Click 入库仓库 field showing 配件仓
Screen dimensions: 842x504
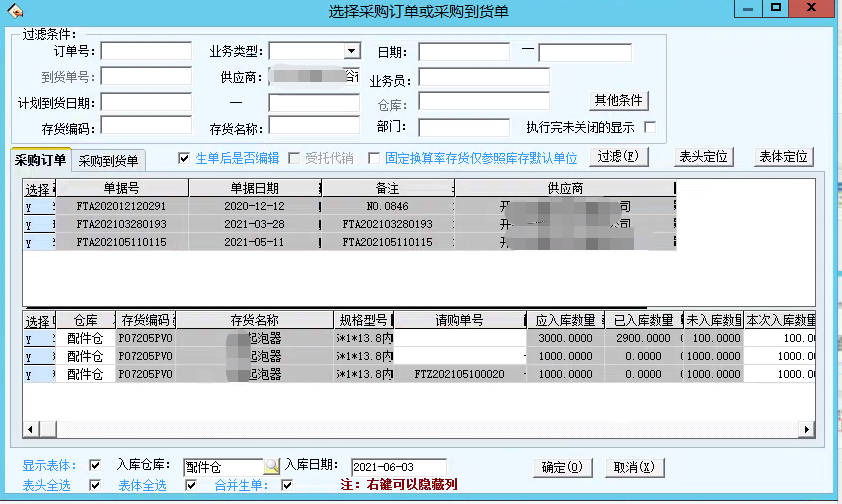click(x=223, y=466)
